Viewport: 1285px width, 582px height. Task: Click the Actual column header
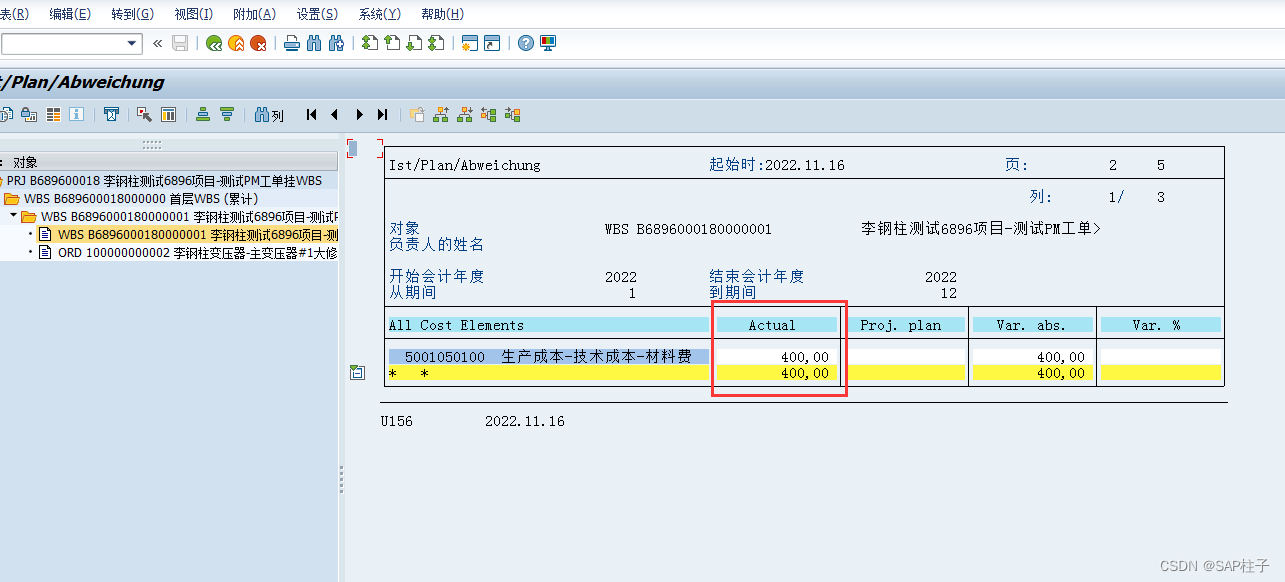776,325
